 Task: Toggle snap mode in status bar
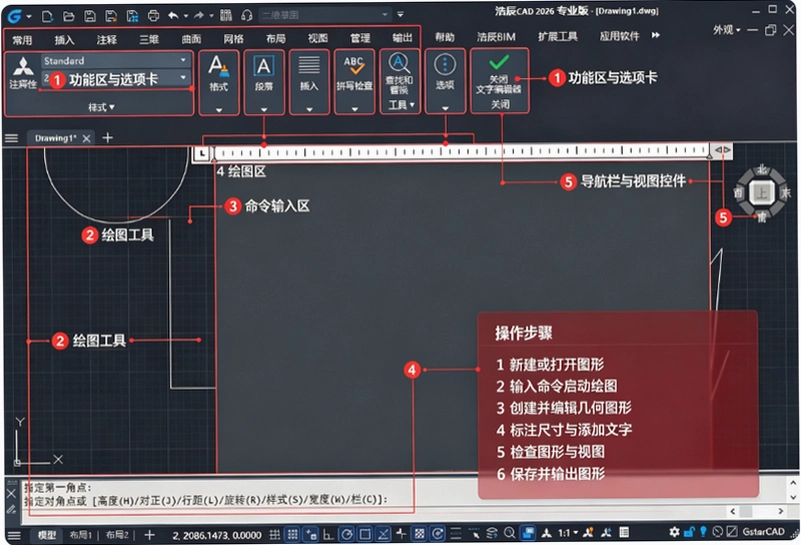293,534
